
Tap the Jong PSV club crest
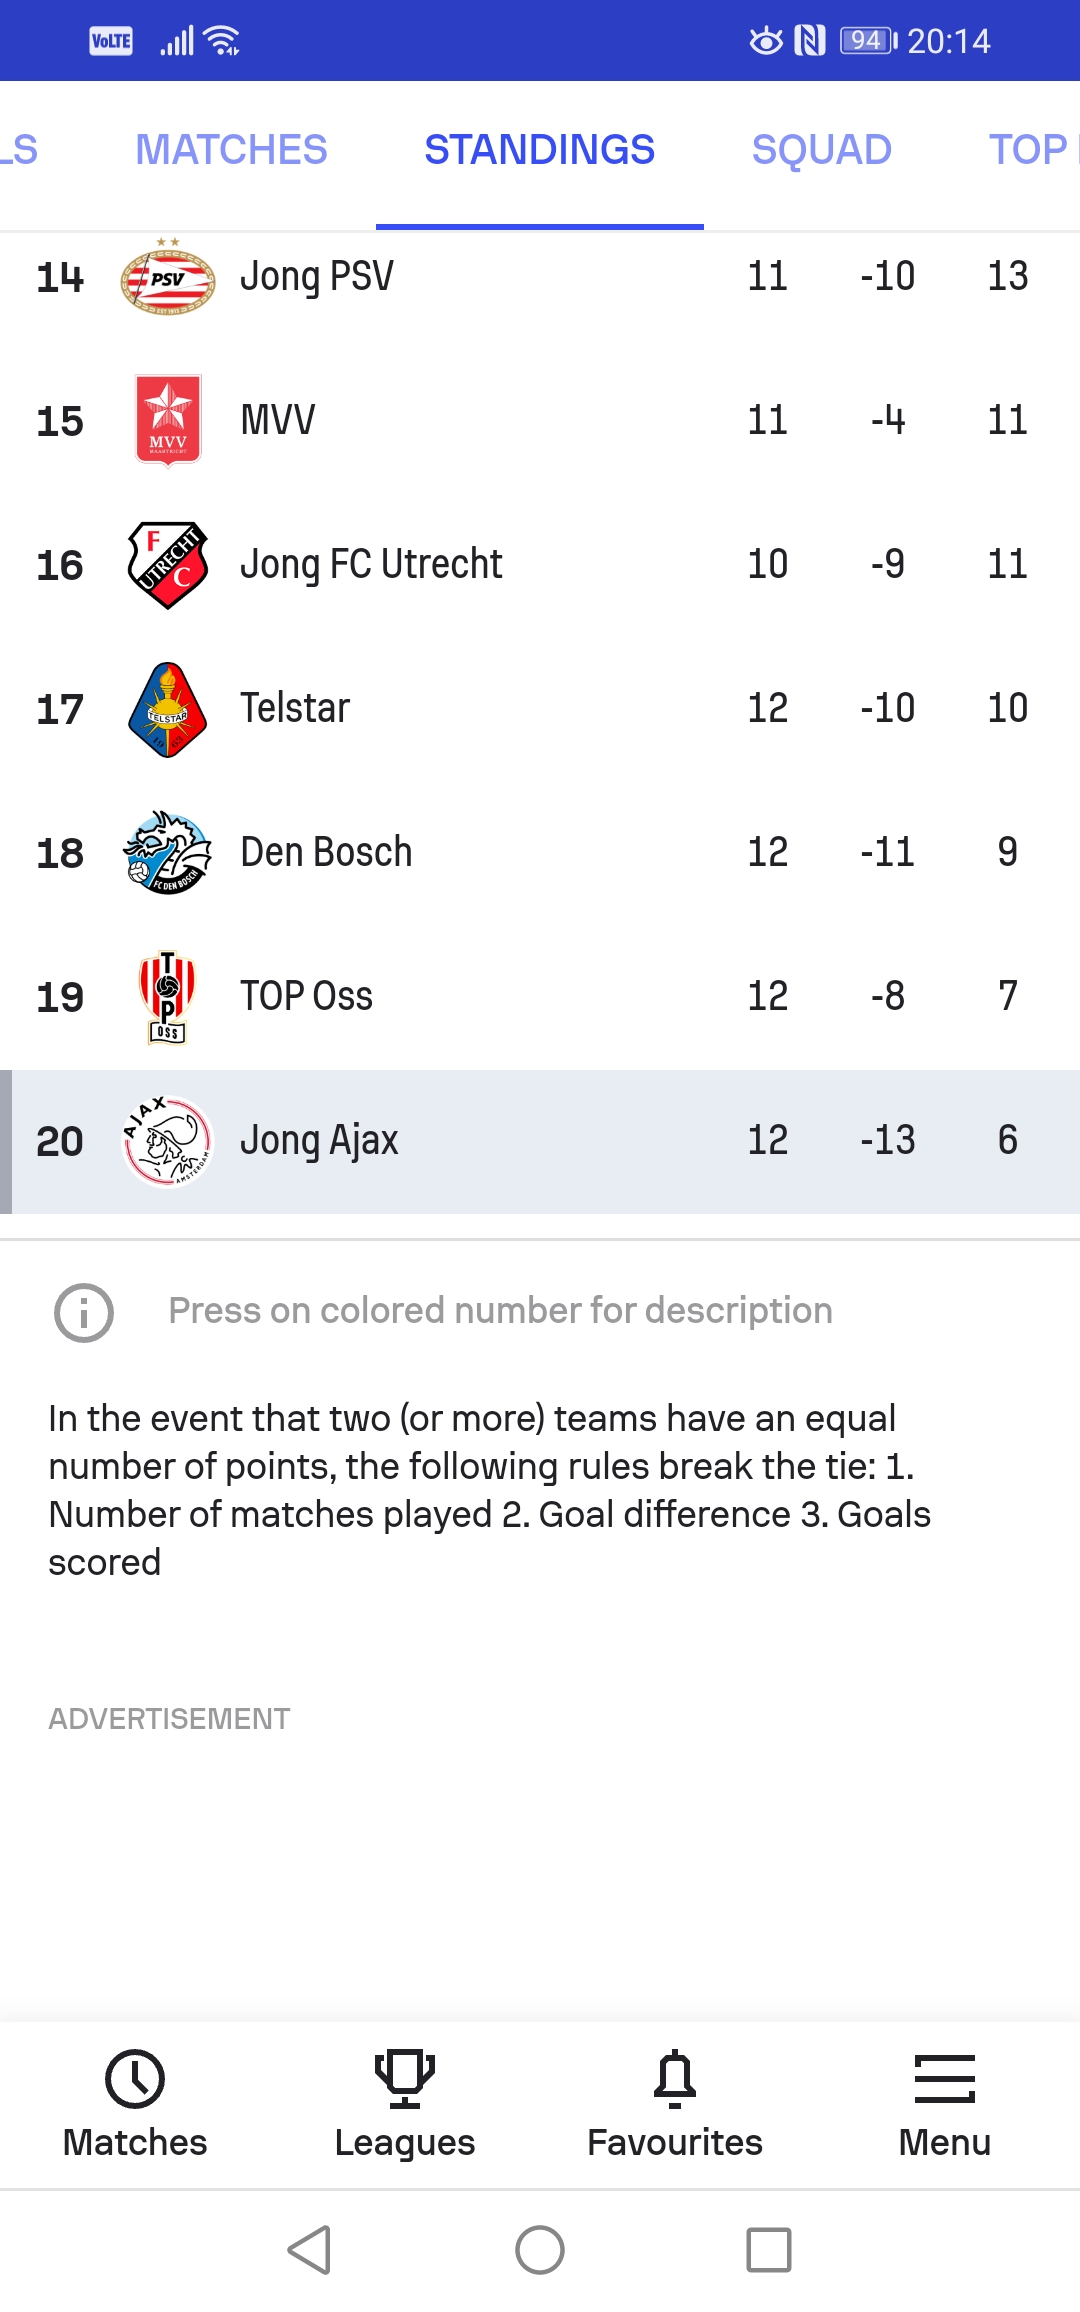[168, 278]
